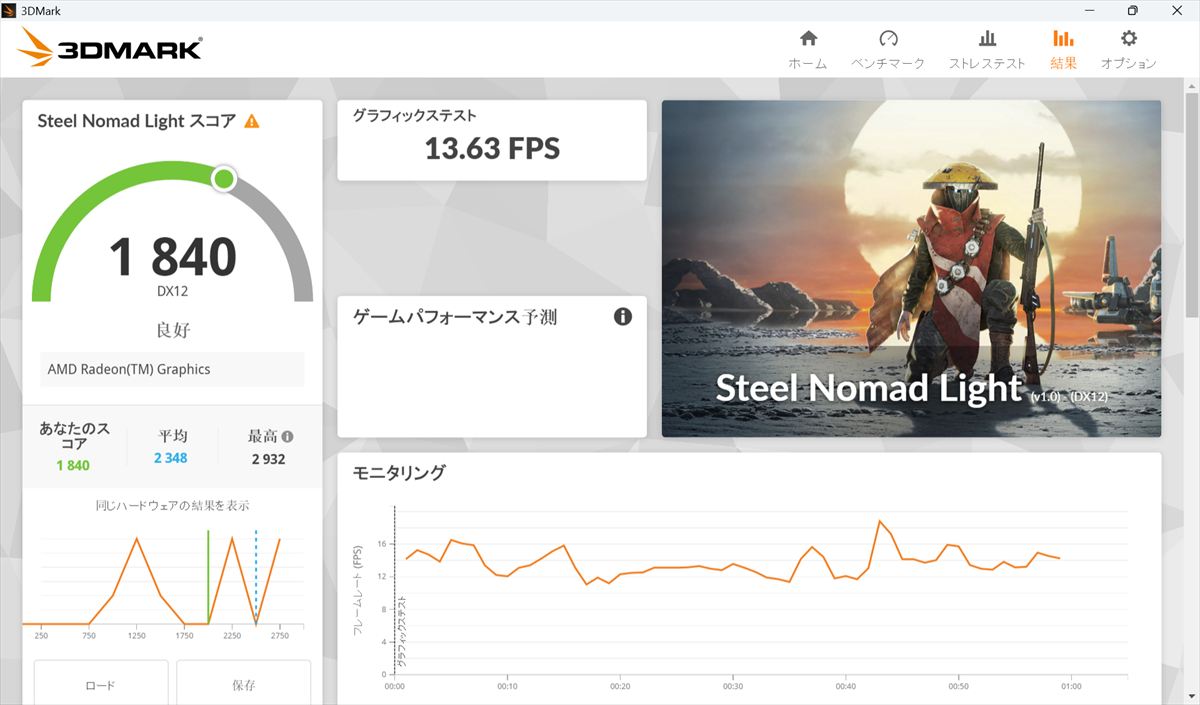Click the AMD Radeon(TM) Graphics label
The height and width of the screenshot is (705, 1200).
pyautogui.click(x=129, y=369)
